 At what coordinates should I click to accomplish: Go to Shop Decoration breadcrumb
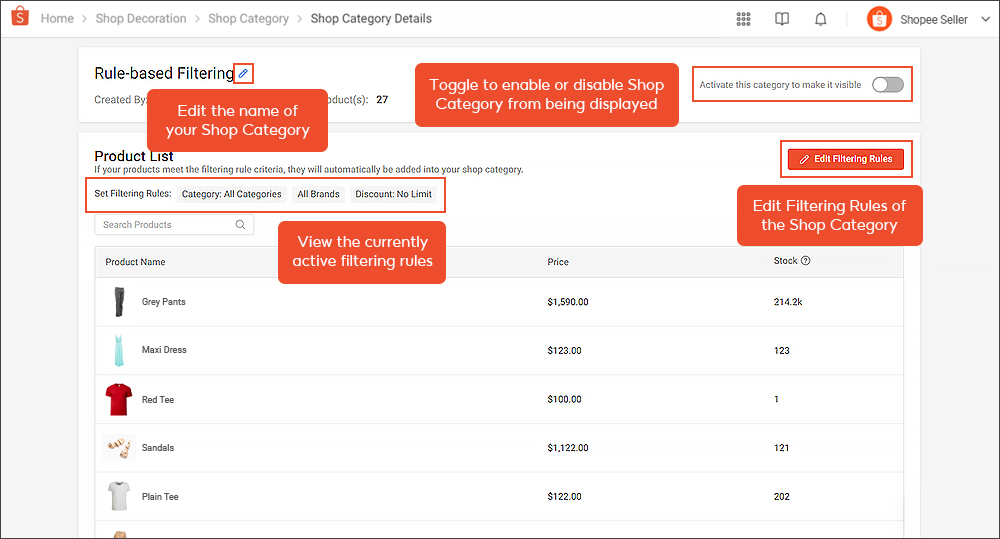pyautogui.click(x=141, y=18)
